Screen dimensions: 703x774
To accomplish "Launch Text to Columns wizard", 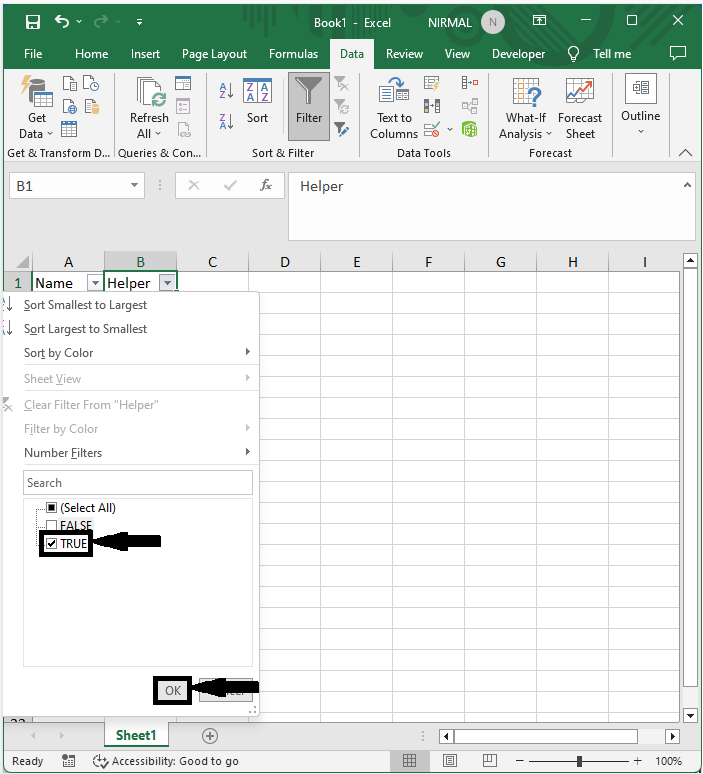I will click(x=394, y=108).
